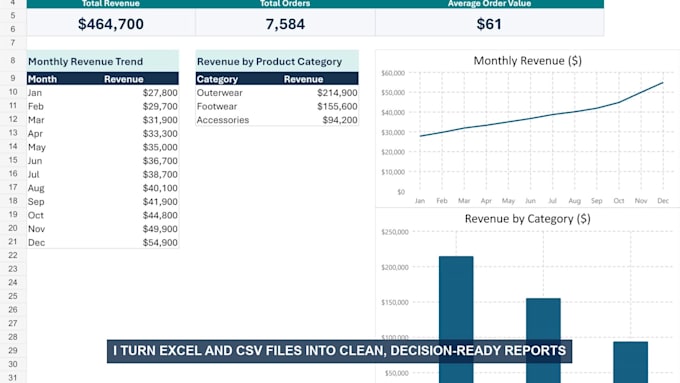Select the Dec month cell in the table
Viewport: 680px width, 383px height.
pos(36,243)
